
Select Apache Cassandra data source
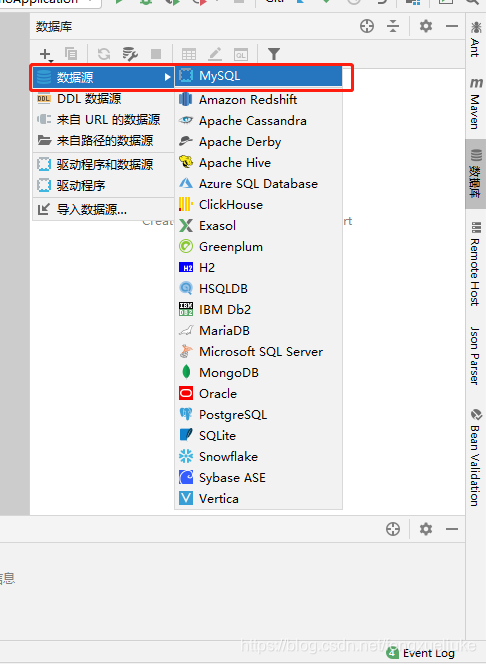pos(258,121)
